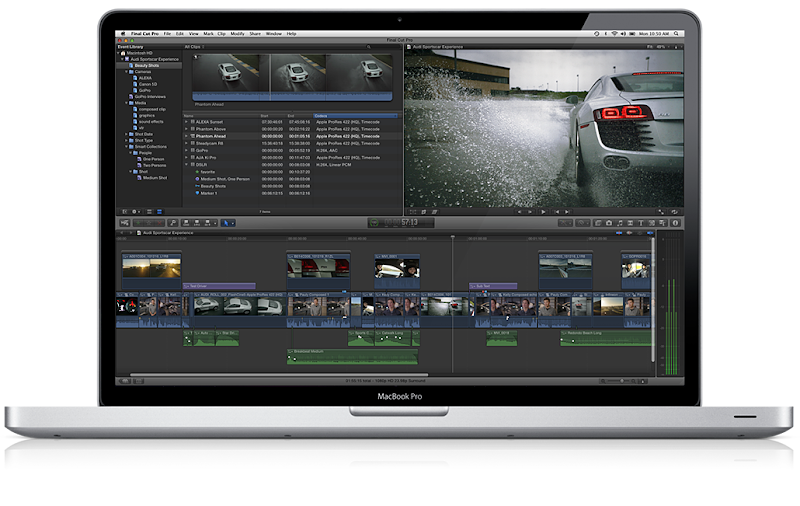800x506 pixels.
Task: Adjust the timeline zoom slider
Action: pyautogui.click(x=621, y=381)
